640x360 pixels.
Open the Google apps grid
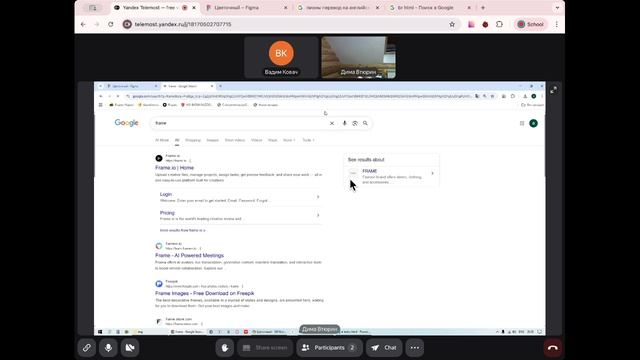click(522, 123)
